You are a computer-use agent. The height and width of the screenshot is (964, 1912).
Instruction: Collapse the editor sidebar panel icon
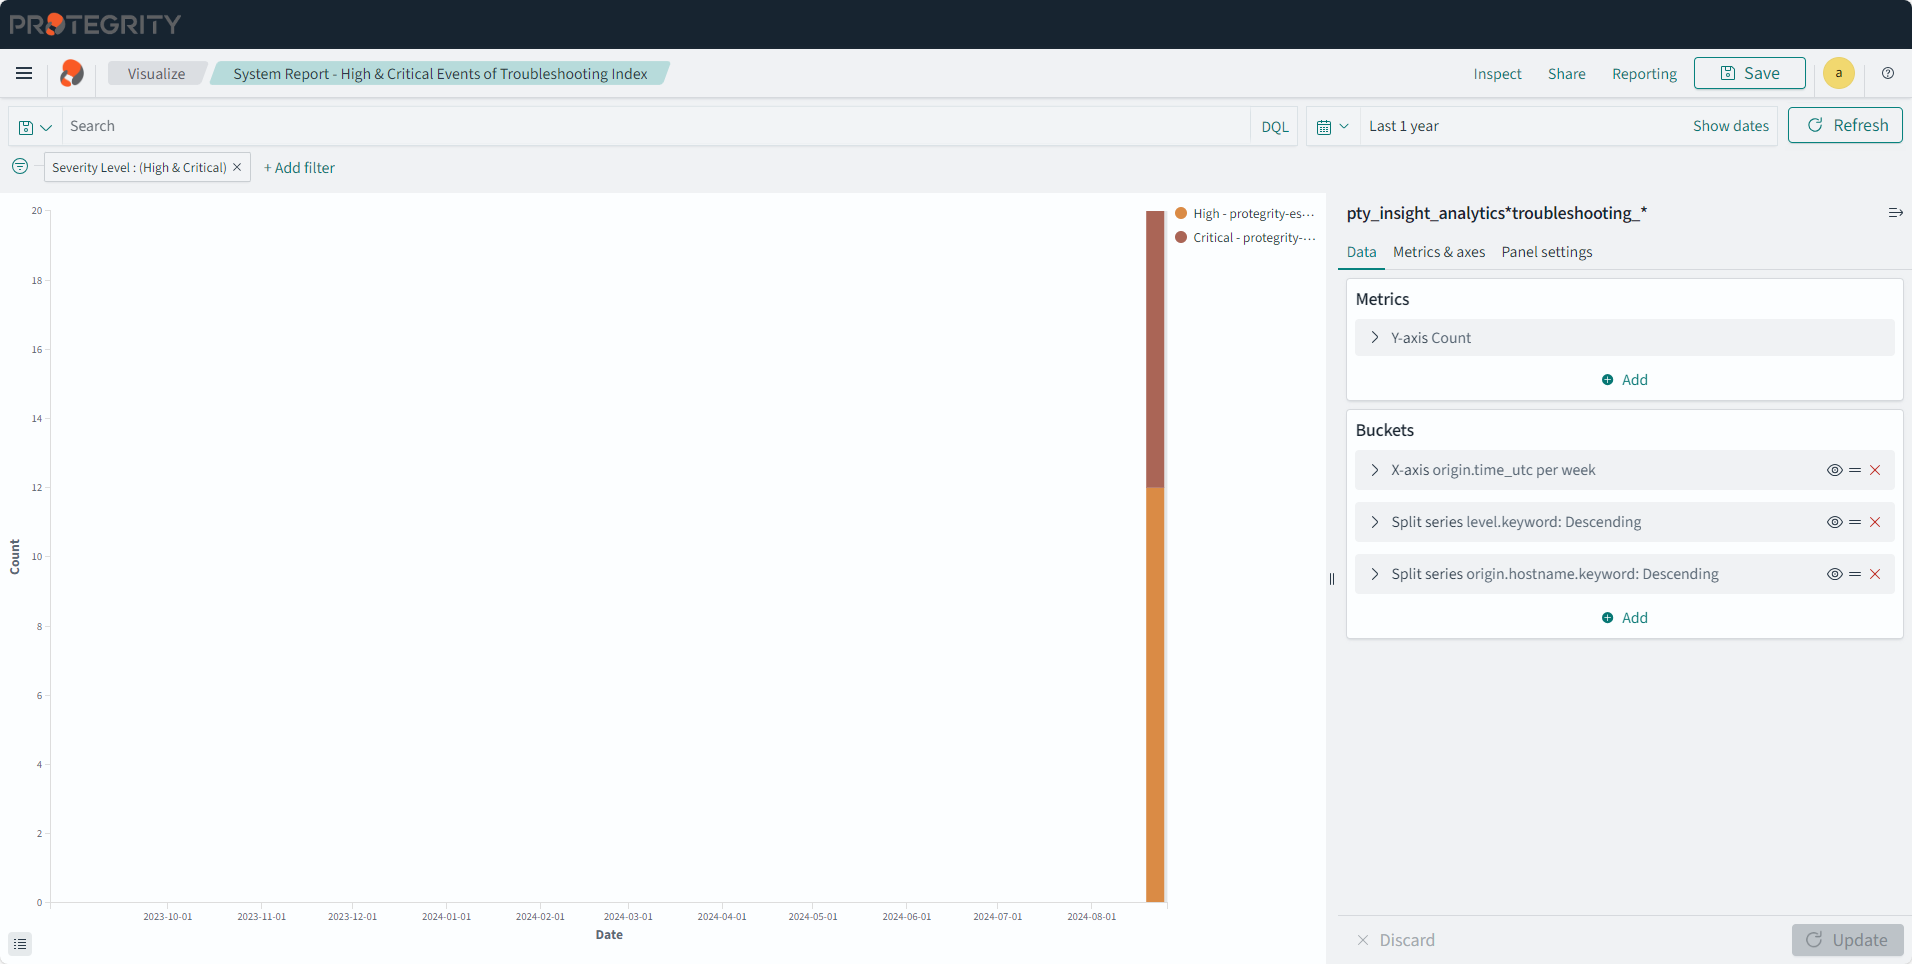[x=1894, y=213]
